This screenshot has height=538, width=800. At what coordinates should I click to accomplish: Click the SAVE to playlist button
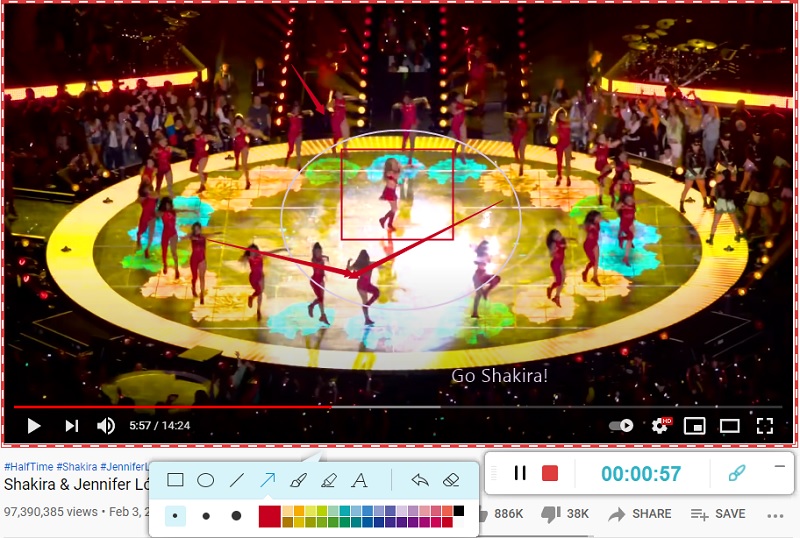[718, 514]
